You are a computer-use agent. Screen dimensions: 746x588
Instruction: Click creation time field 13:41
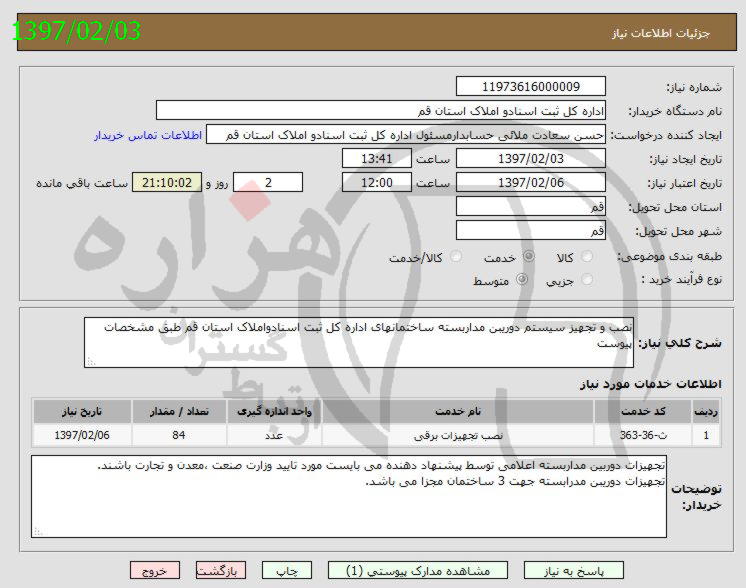377,158
